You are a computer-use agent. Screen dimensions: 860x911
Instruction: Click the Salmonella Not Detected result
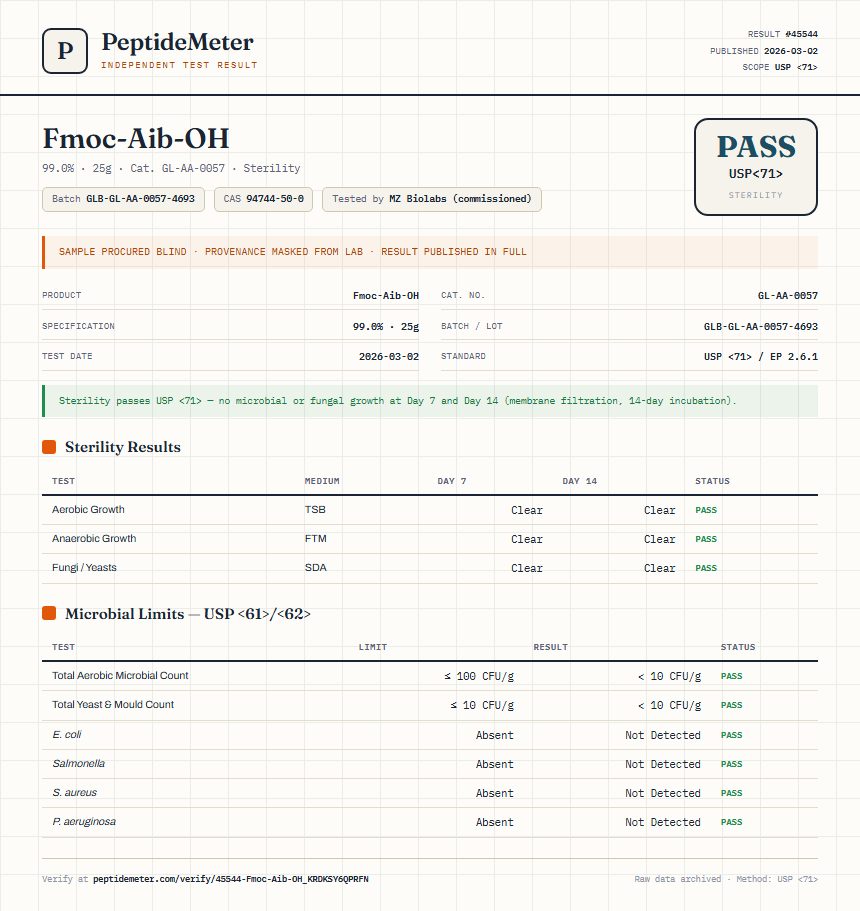(663, 765)
